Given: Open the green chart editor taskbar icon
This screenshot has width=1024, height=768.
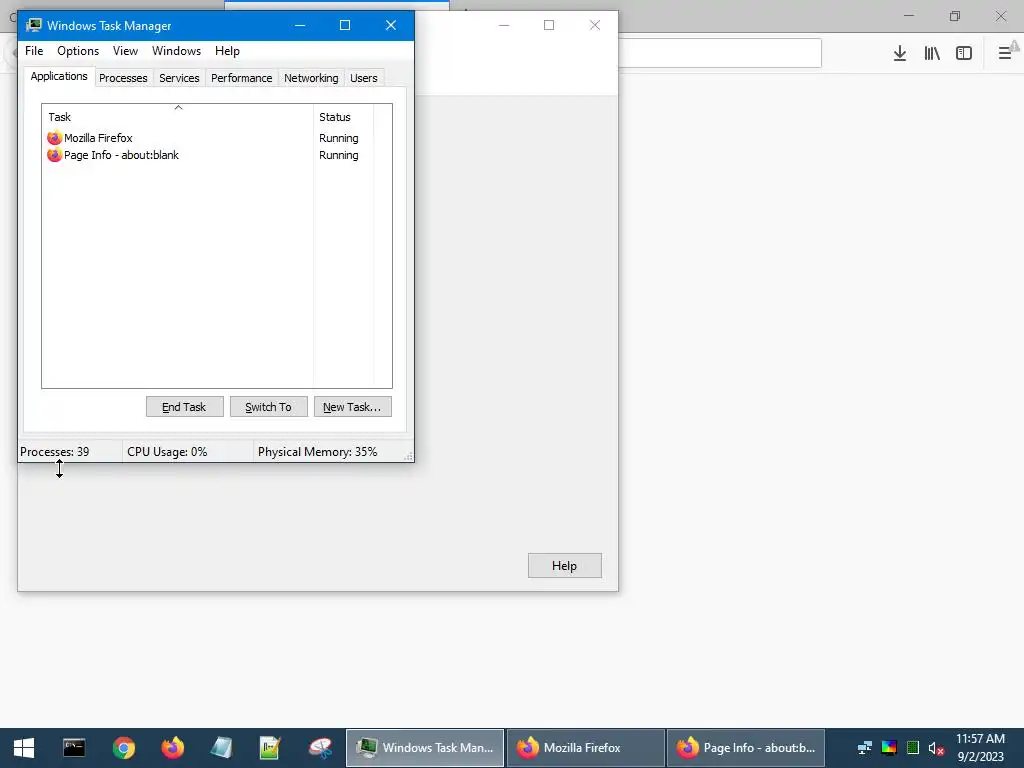Looking at the screenshot, I should 270,748.
